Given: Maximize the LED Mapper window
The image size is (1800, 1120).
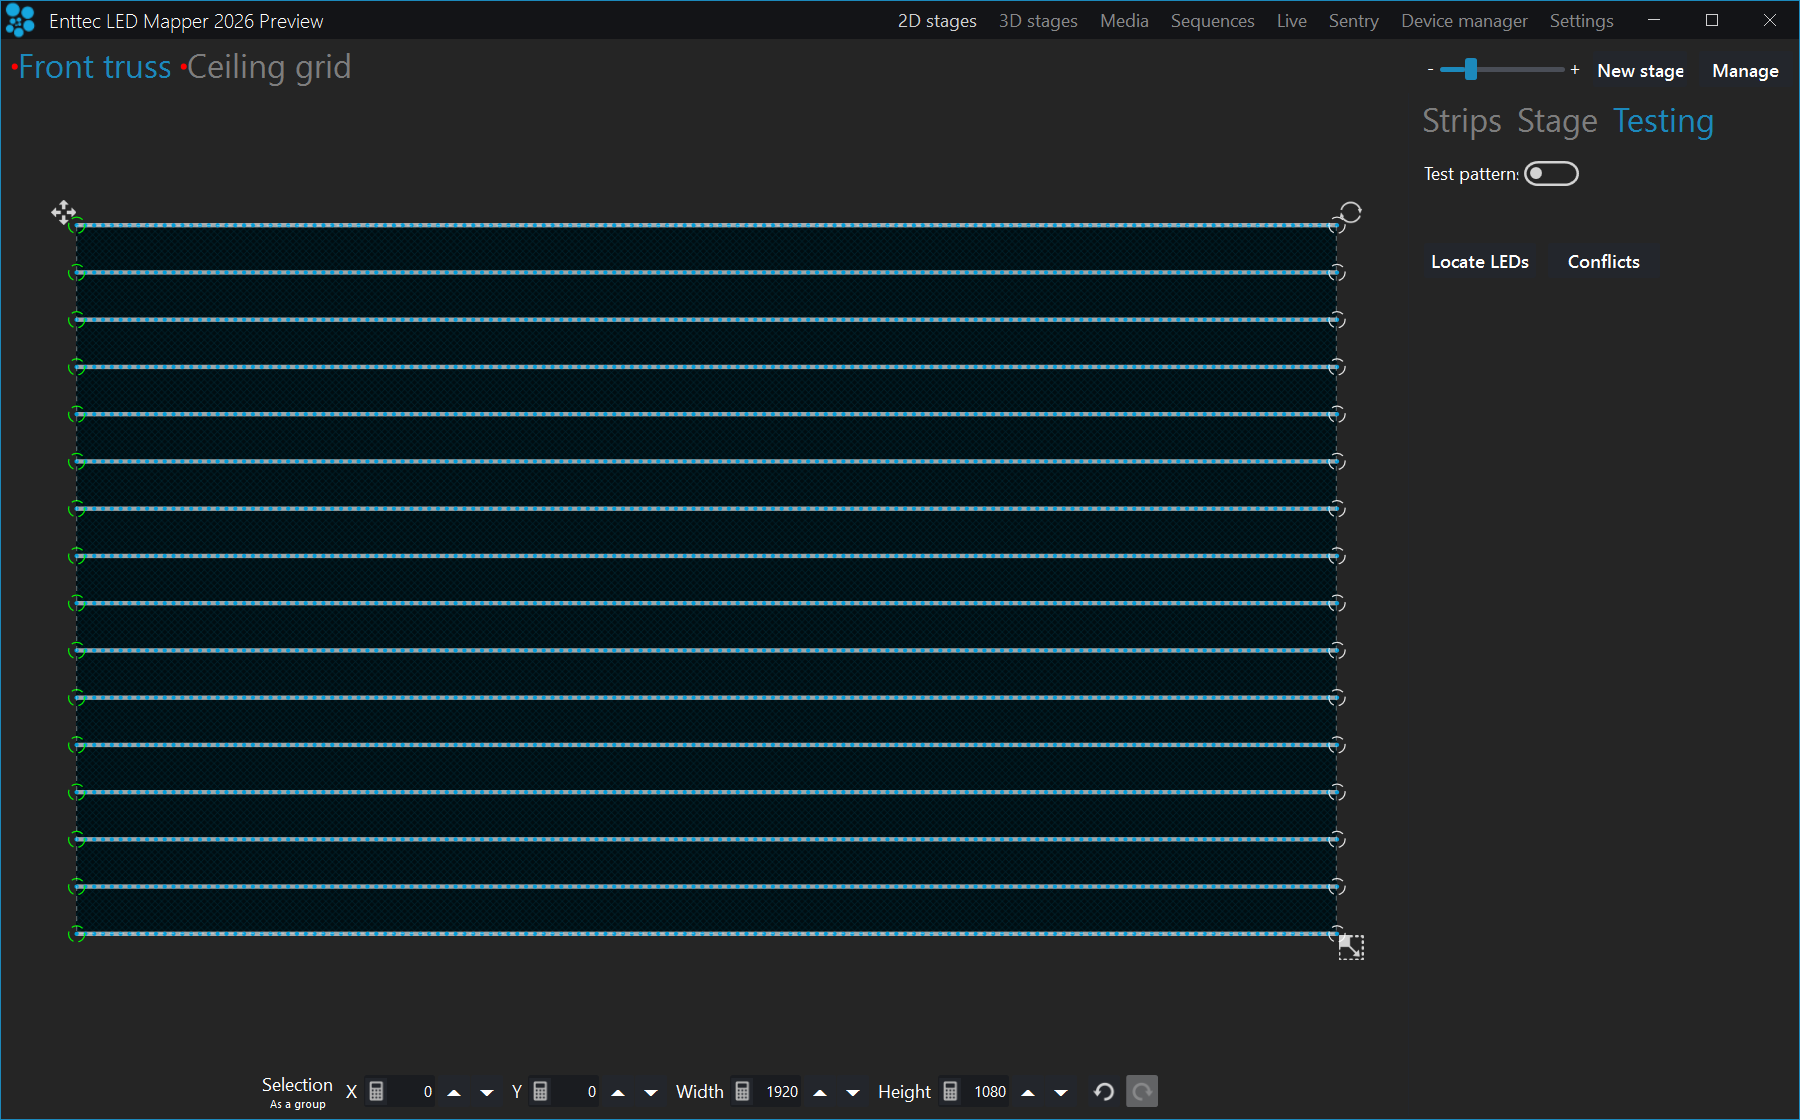Looking at the screenshot, I should (x=1712, y=20).
